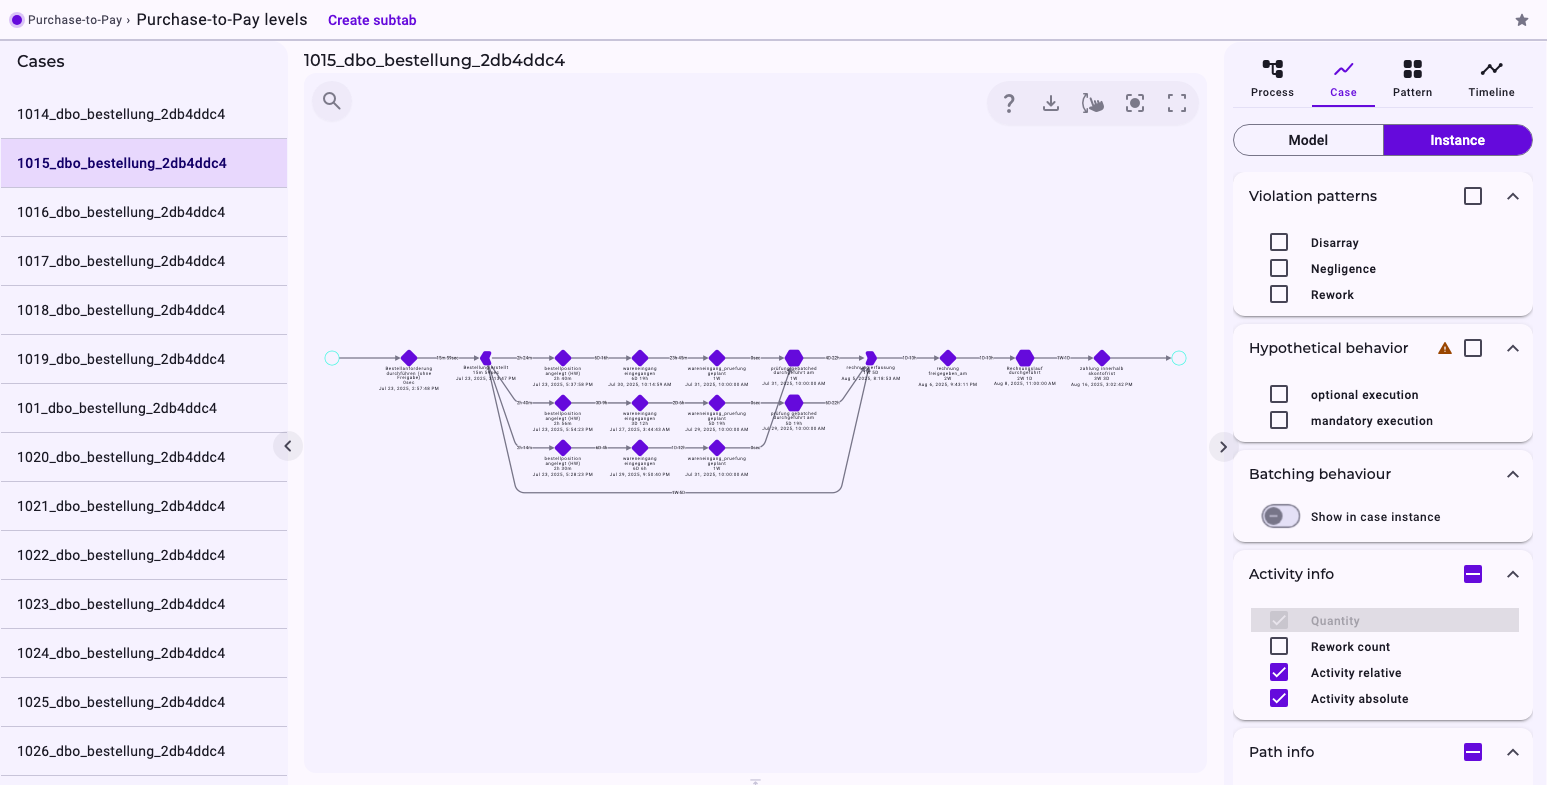Switch to the Pattern tab
1547x785 pixels.
[1412, 78]
